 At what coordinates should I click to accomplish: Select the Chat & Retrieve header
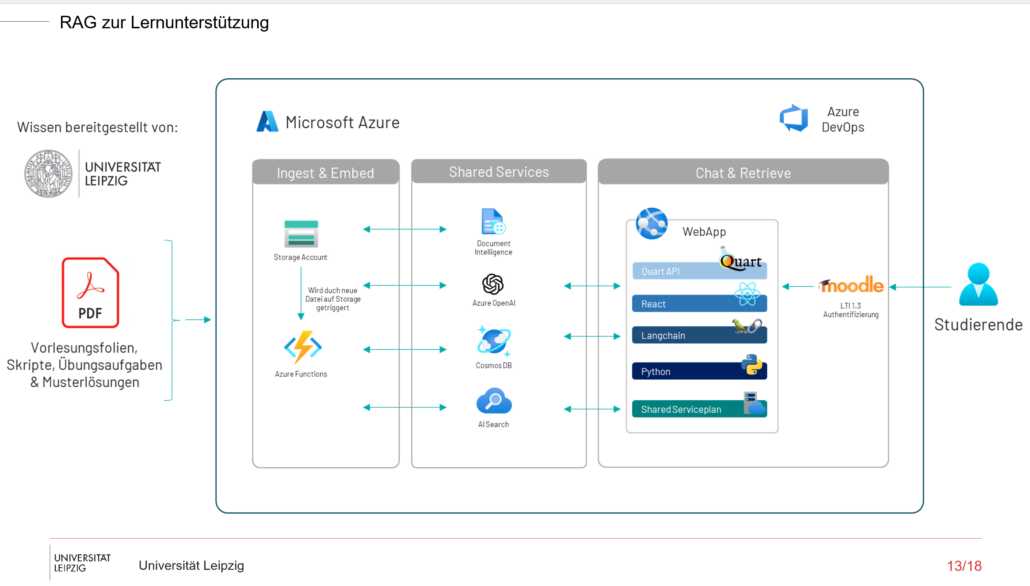pyautogui.click(x=743, y=172)
